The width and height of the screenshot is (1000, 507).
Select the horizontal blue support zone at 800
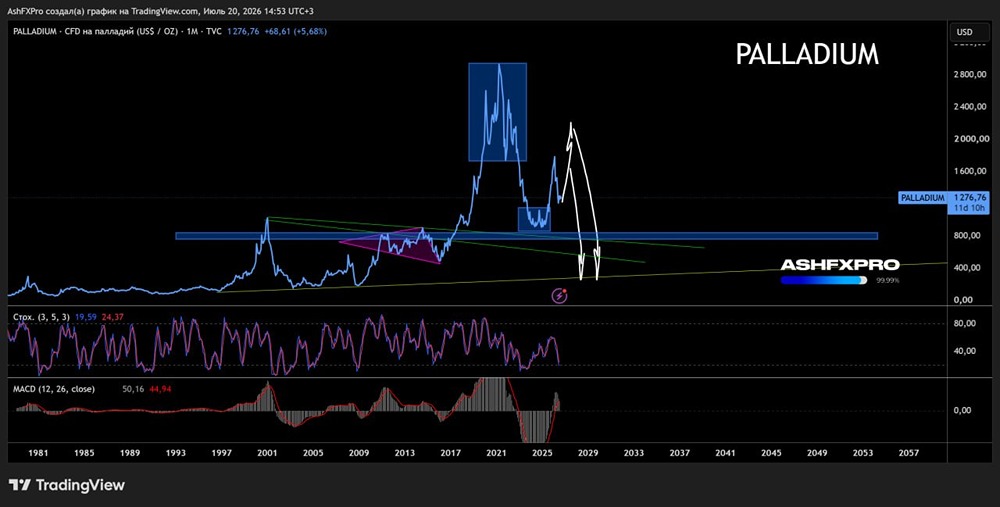(526, 236)
